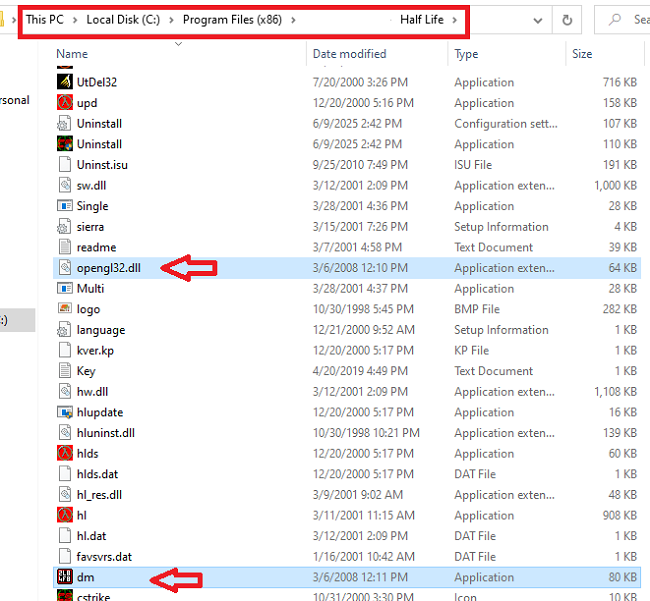
Task: Click the Key text document icon
Action: (x=65, y=371)
